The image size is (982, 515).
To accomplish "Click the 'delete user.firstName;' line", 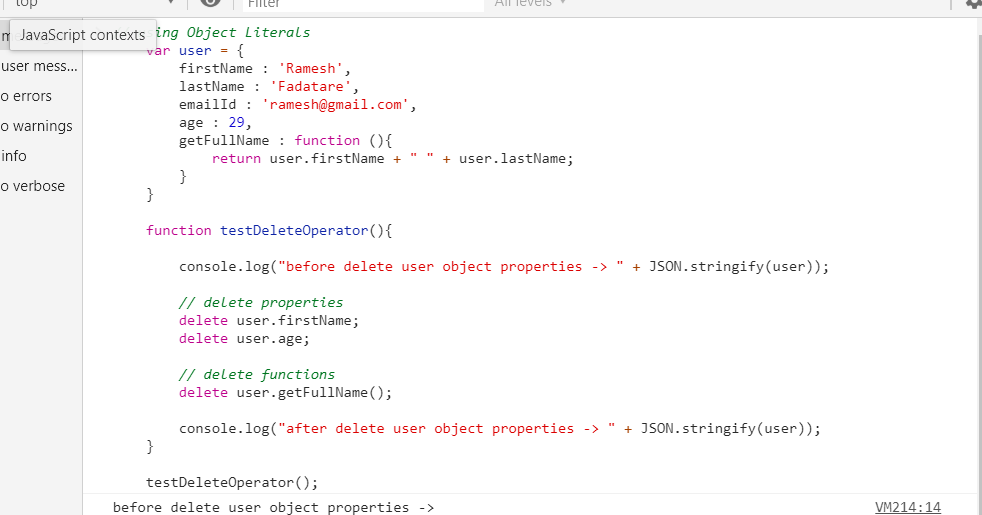I will [x=269, y=321].
